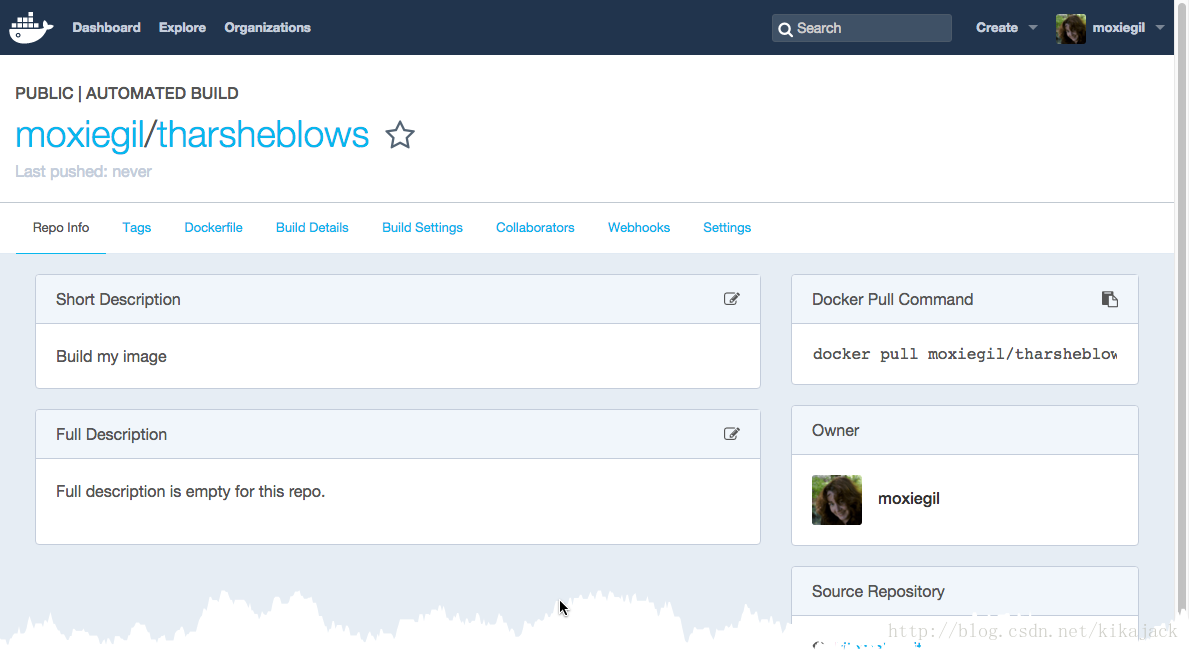Open the Dashboard page

(106, 27)
